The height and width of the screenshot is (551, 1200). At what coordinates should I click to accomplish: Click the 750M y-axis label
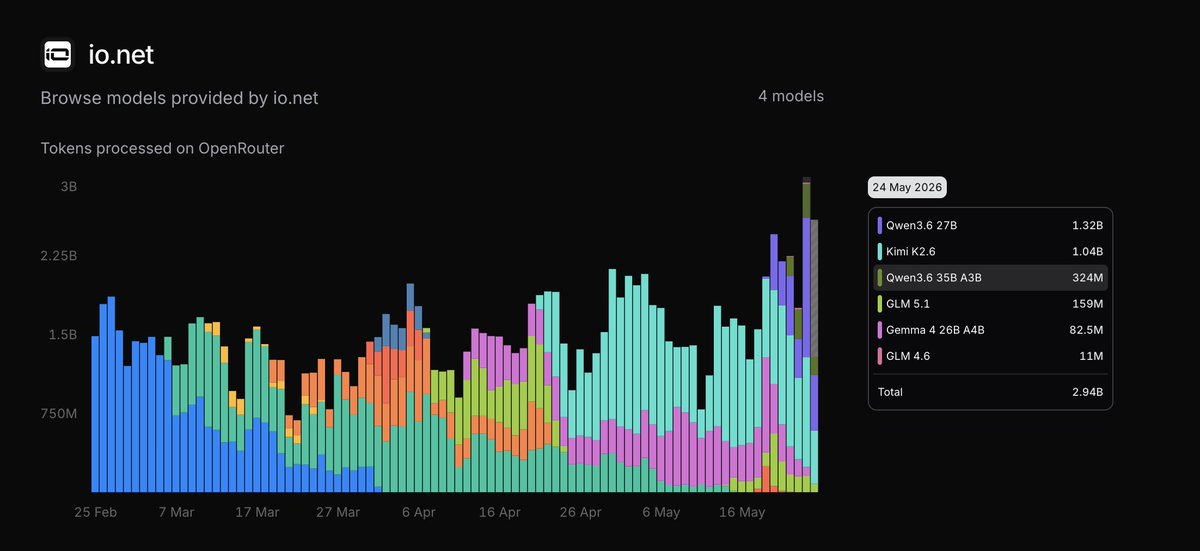[60, 414]
